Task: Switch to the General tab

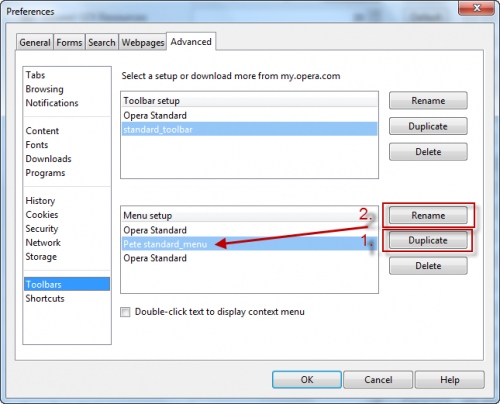Action: pos(35,43)
